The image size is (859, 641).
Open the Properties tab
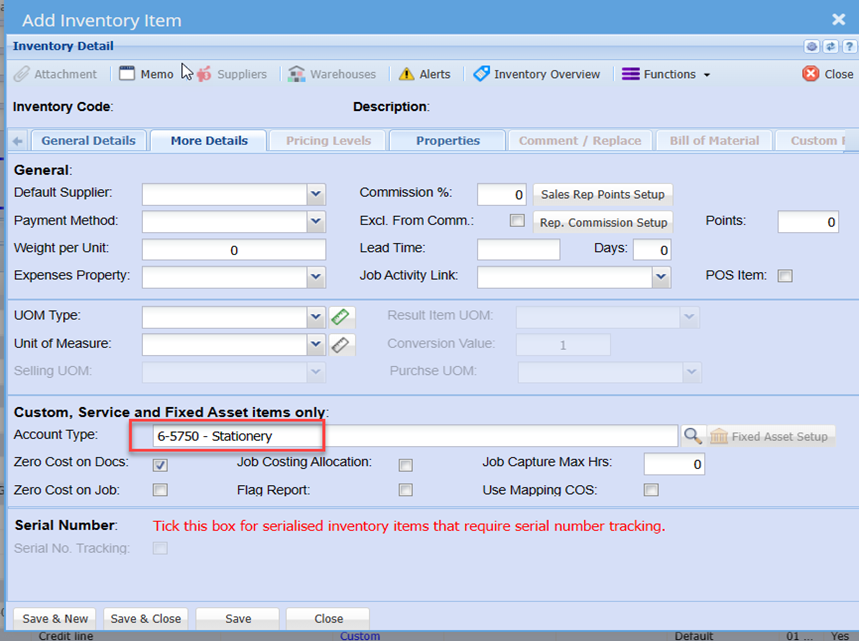[x=447, y=141]
